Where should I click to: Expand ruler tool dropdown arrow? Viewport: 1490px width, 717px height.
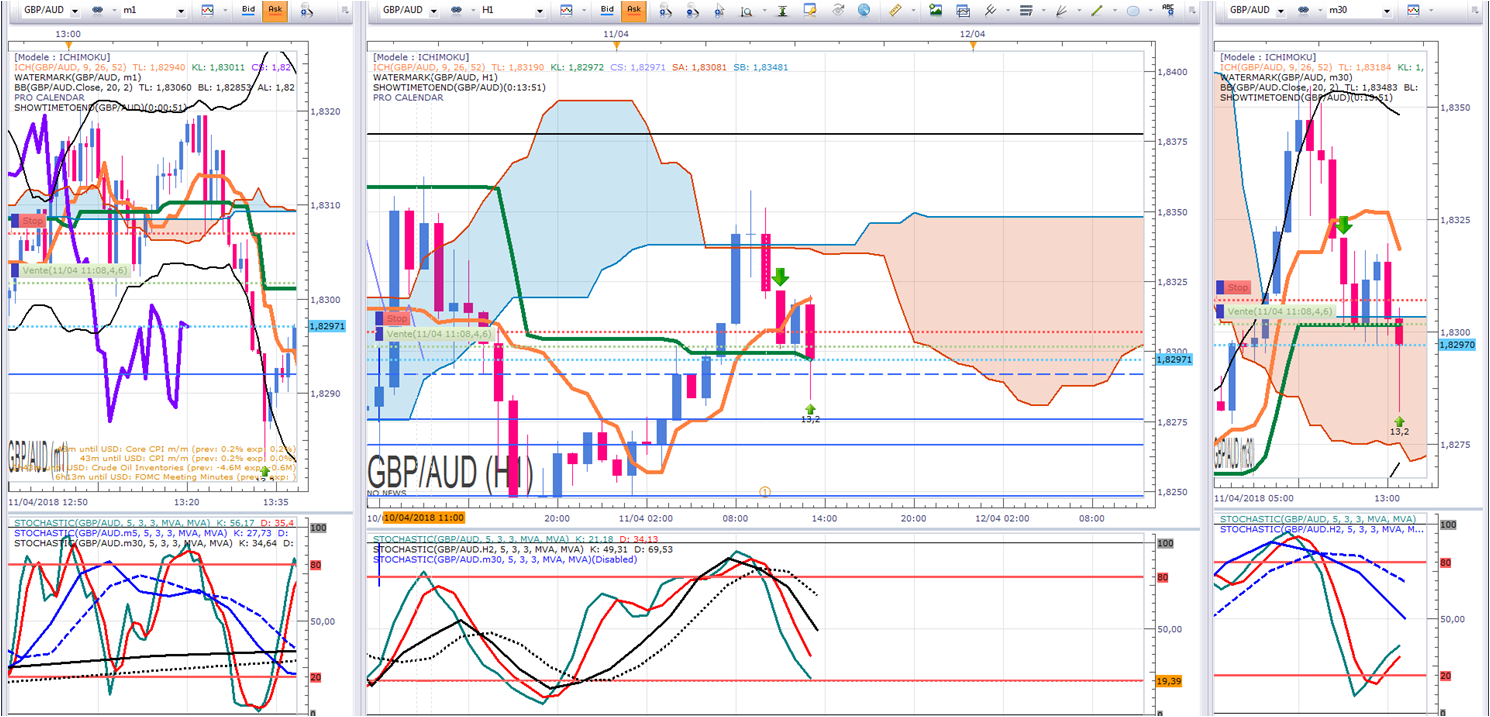pyautogui.click(x=913, y=10)
